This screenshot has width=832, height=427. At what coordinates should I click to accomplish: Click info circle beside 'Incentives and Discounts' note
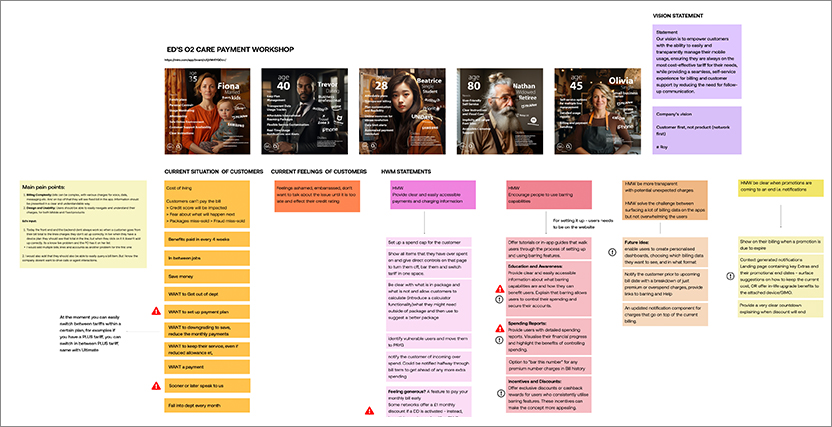click(x=499, y=393)
